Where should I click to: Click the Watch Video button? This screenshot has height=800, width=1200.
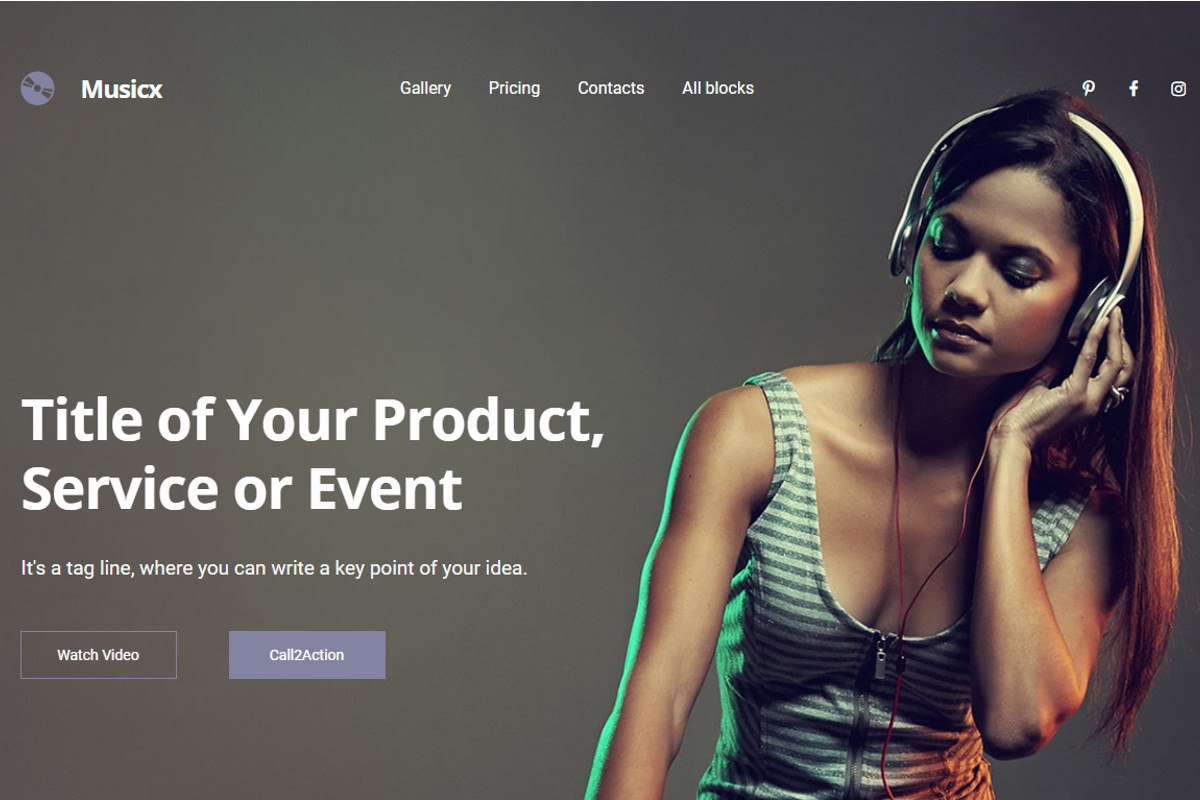click(98, 655)
